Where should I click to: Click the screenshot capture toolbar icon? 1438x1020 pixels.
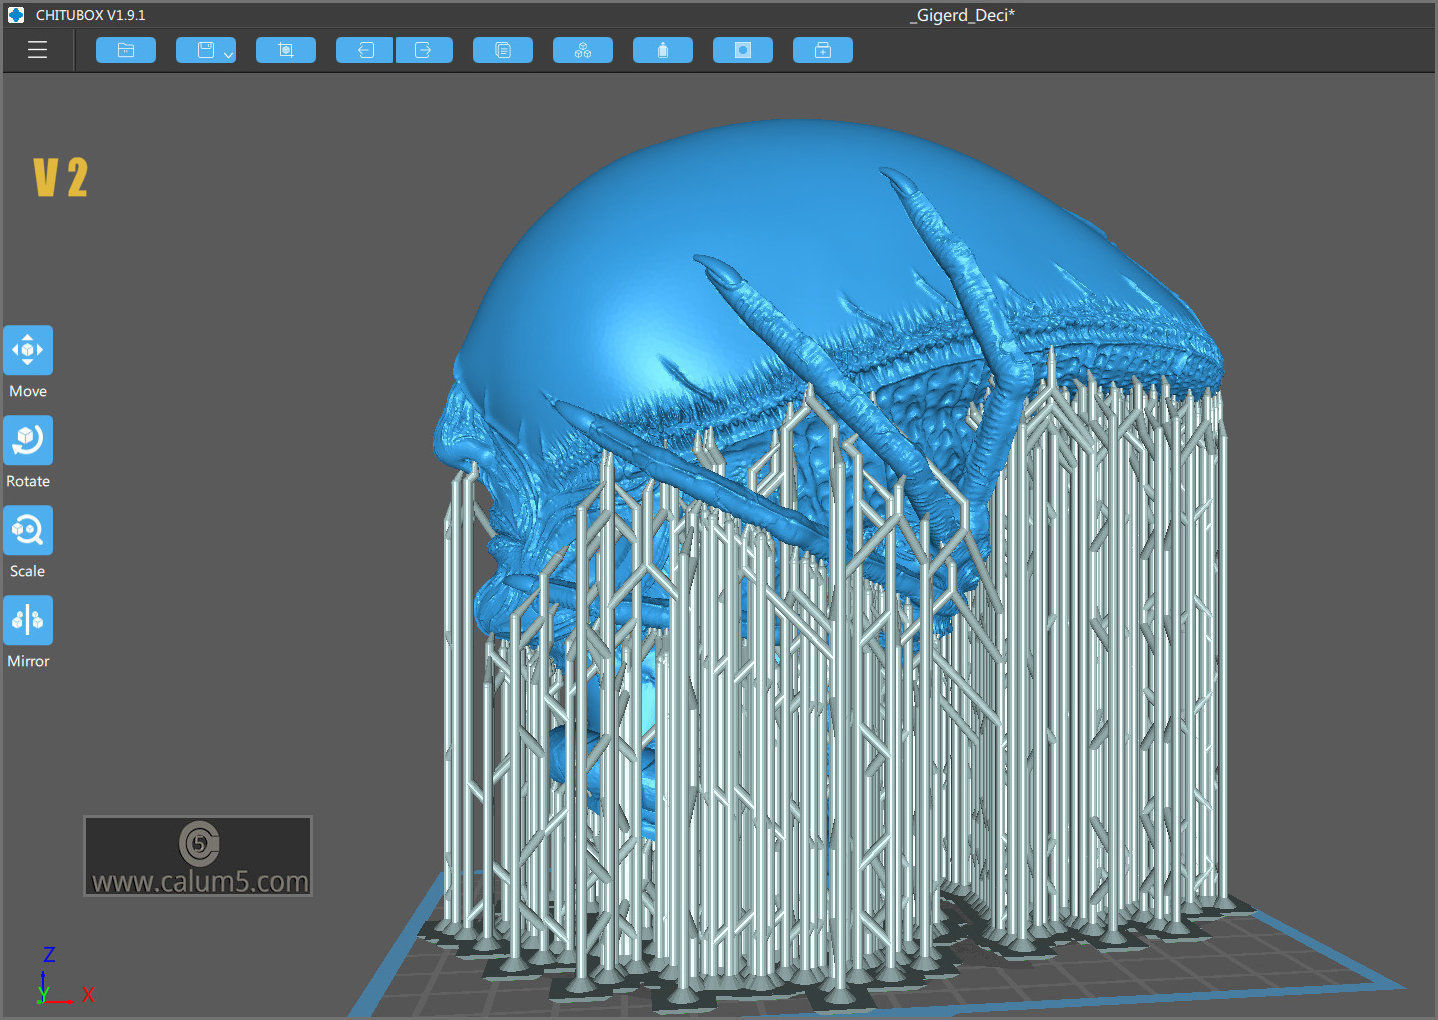pos(286,50)
